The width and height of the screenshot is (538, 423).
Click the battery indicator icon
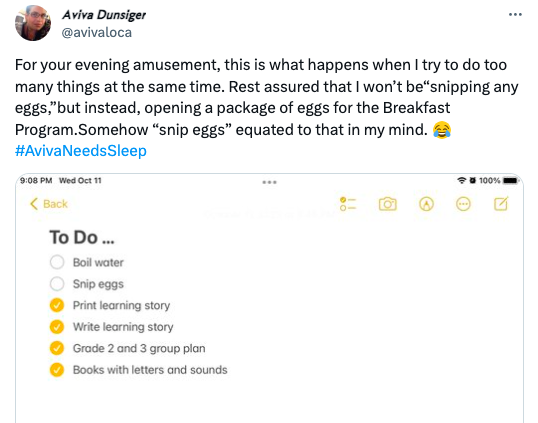tap(511, 180)
